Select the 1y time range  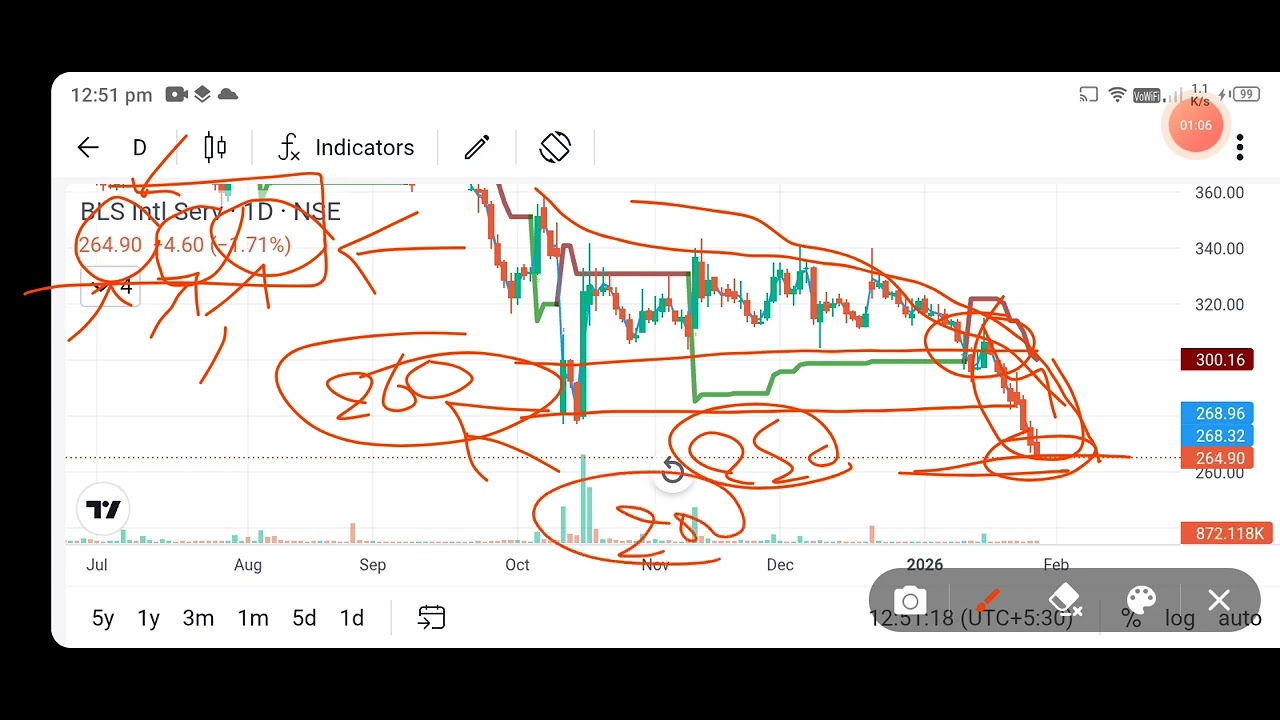coord(148,618)
